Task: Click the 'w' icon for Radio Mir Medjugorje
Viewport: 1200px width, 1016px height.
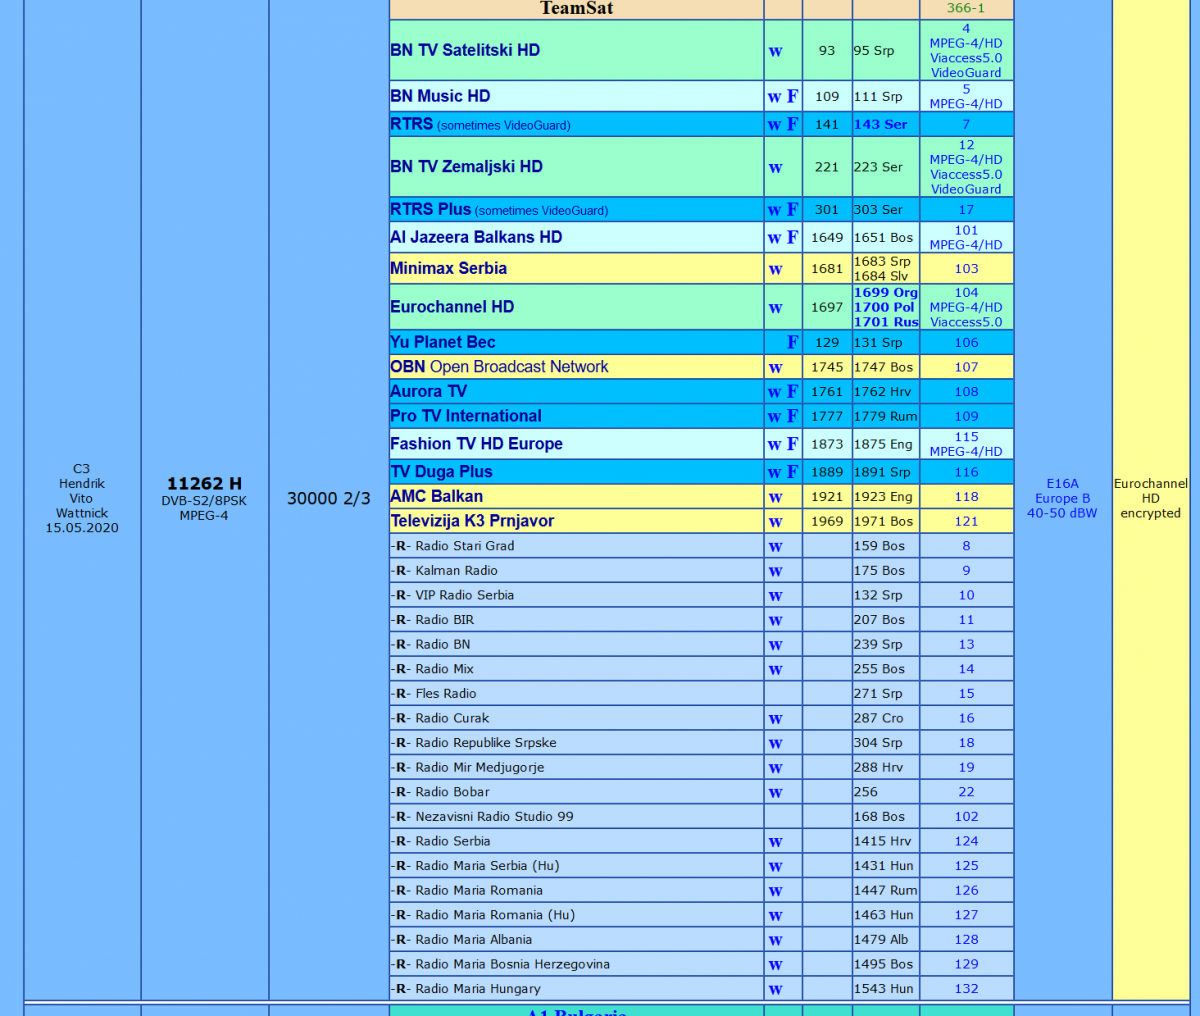Action: click(x=775, y=769)
